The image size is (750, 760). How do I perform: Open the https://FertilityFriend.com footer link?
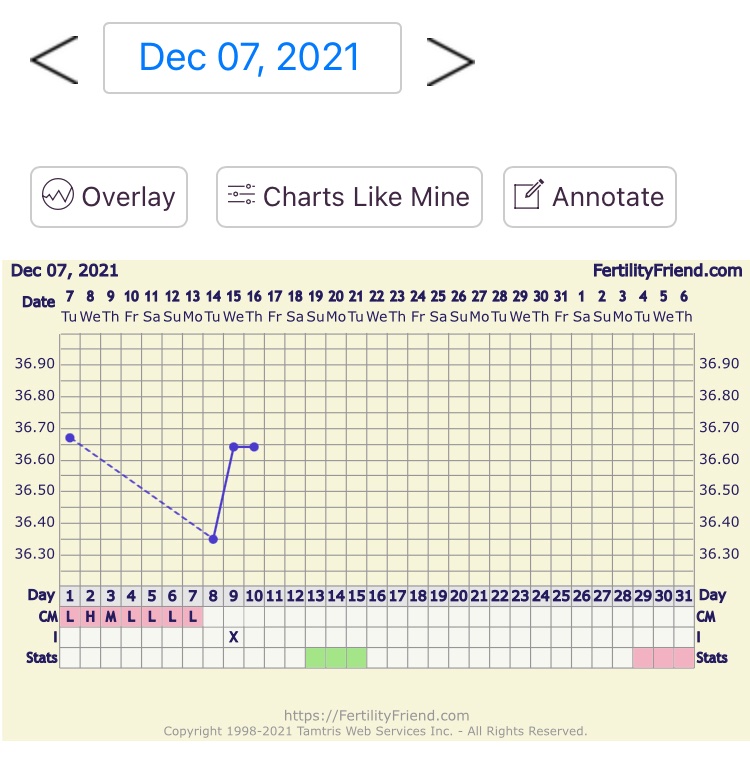point(376,715)
